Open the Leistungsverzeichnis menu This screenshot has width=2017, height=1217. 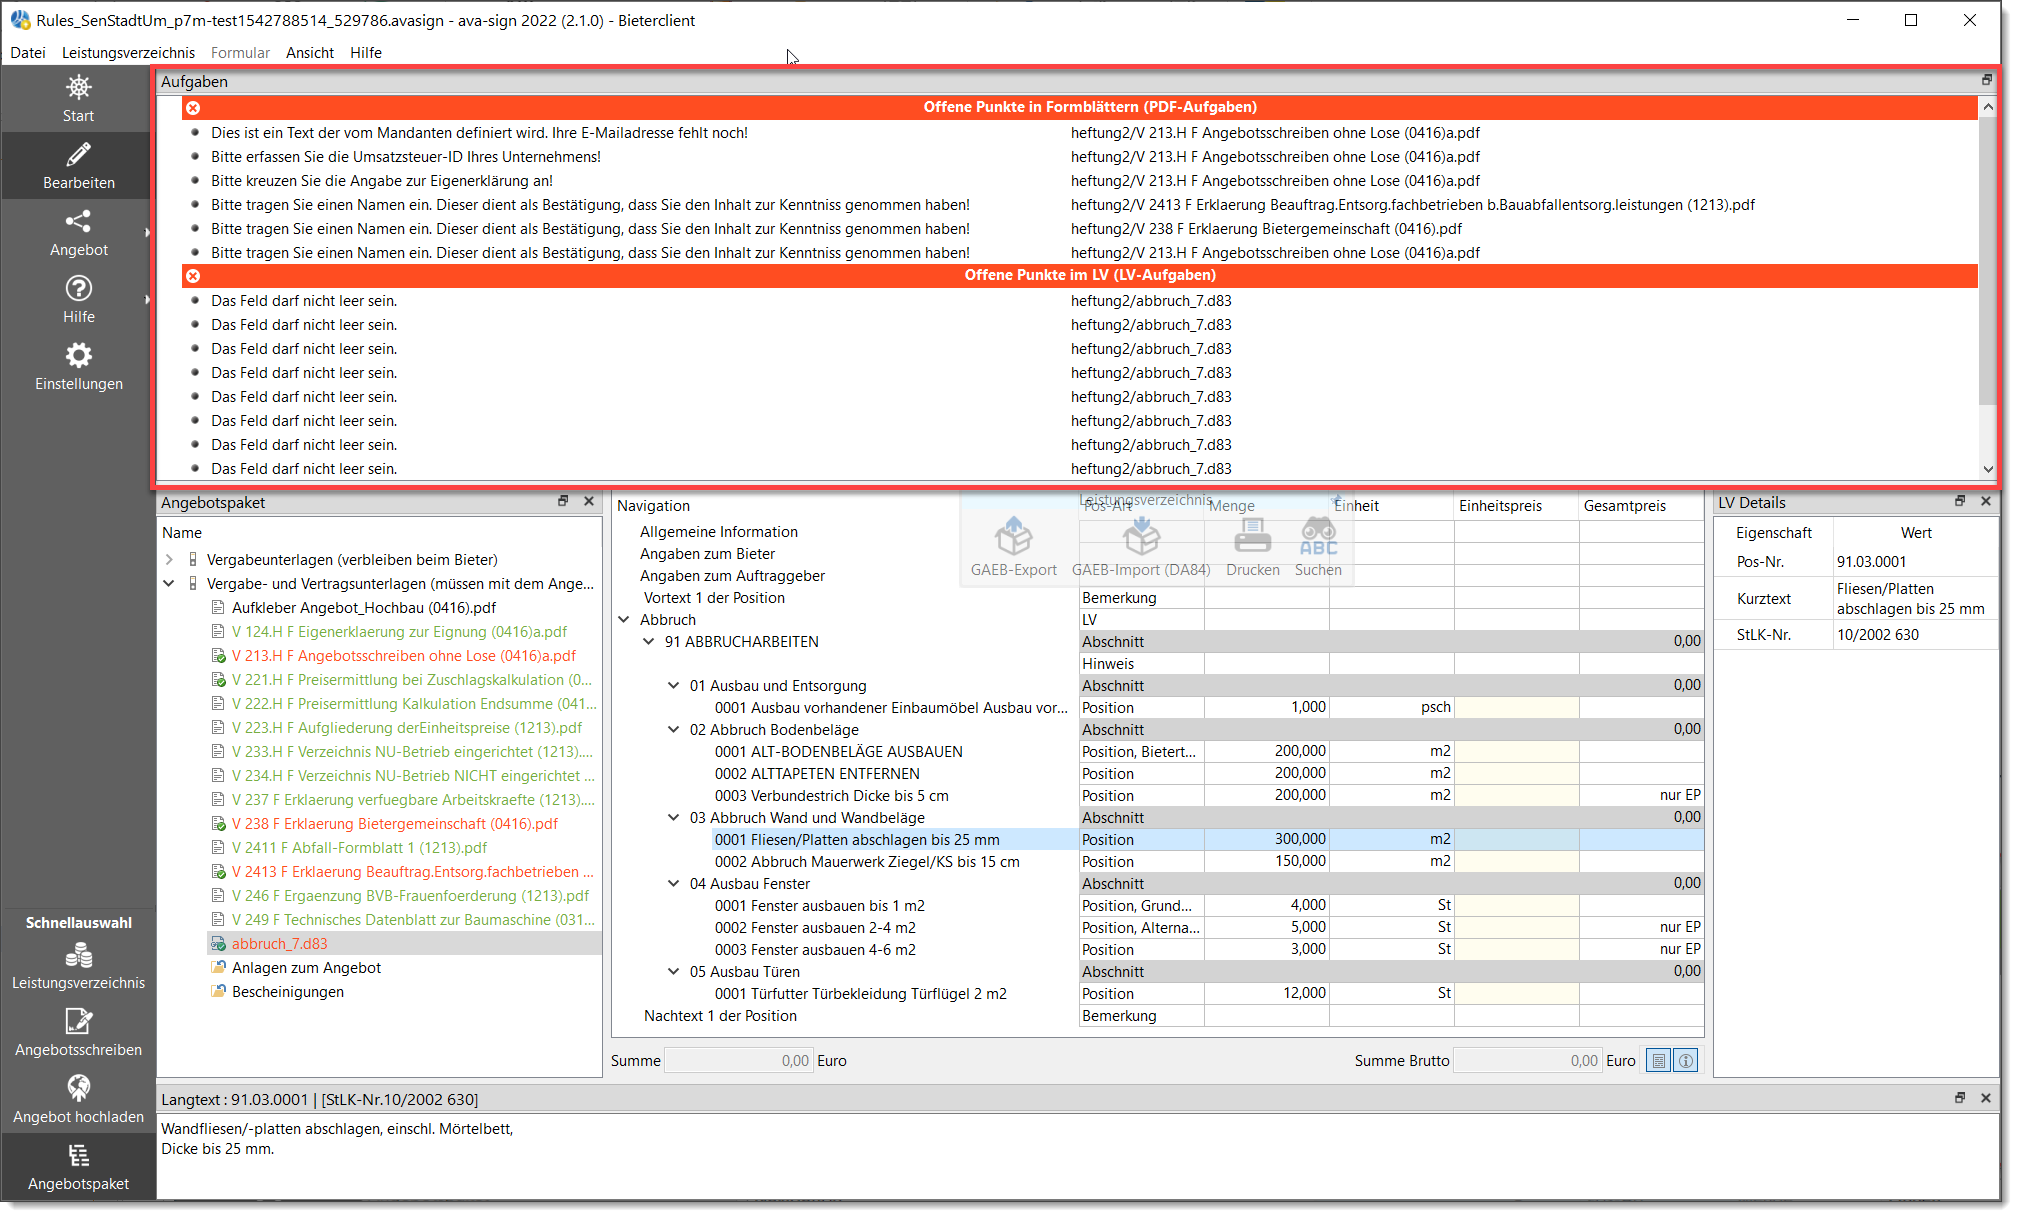(128, 53)
